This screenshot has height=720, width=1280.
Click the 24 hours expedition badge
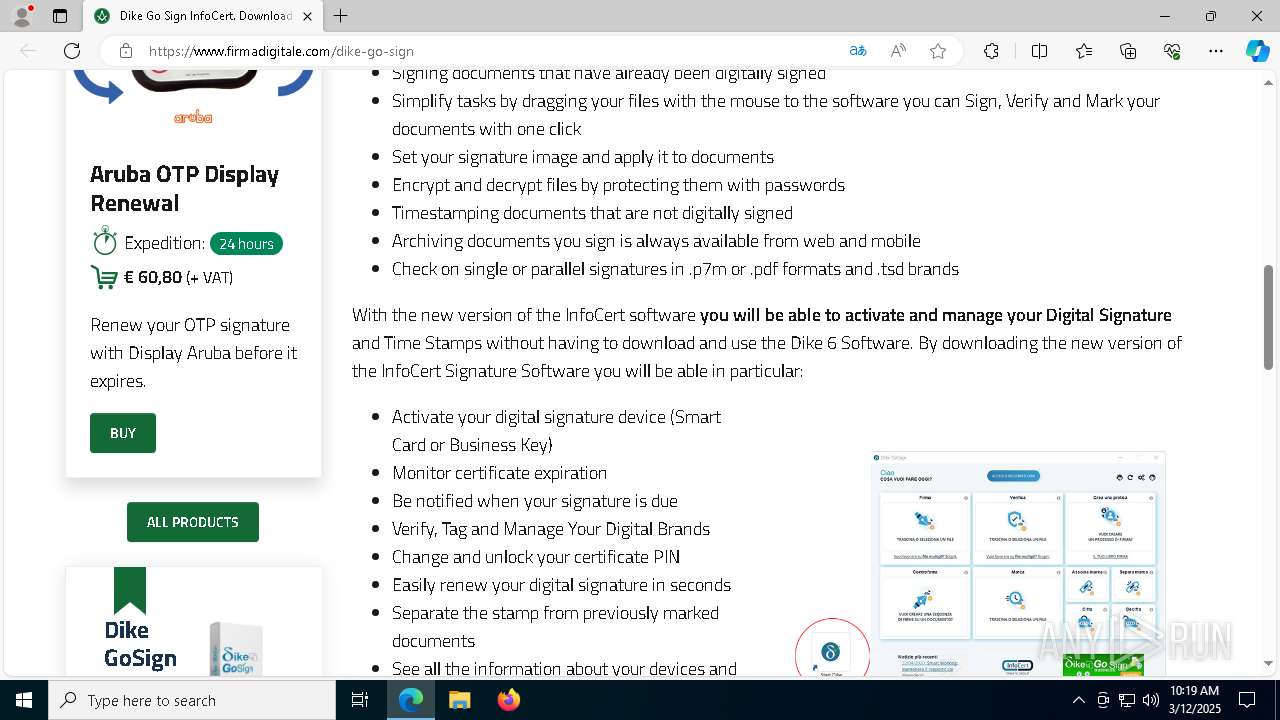(246, 244)
